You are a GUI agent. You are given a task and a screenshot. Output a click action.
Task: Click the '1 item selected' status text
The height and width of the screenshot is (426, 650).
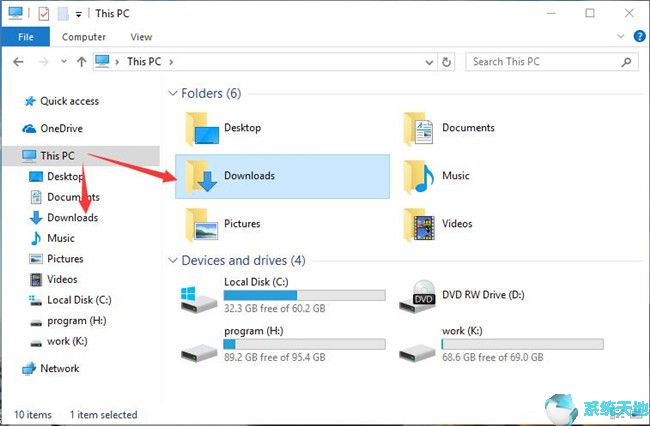tap(103, 415)
